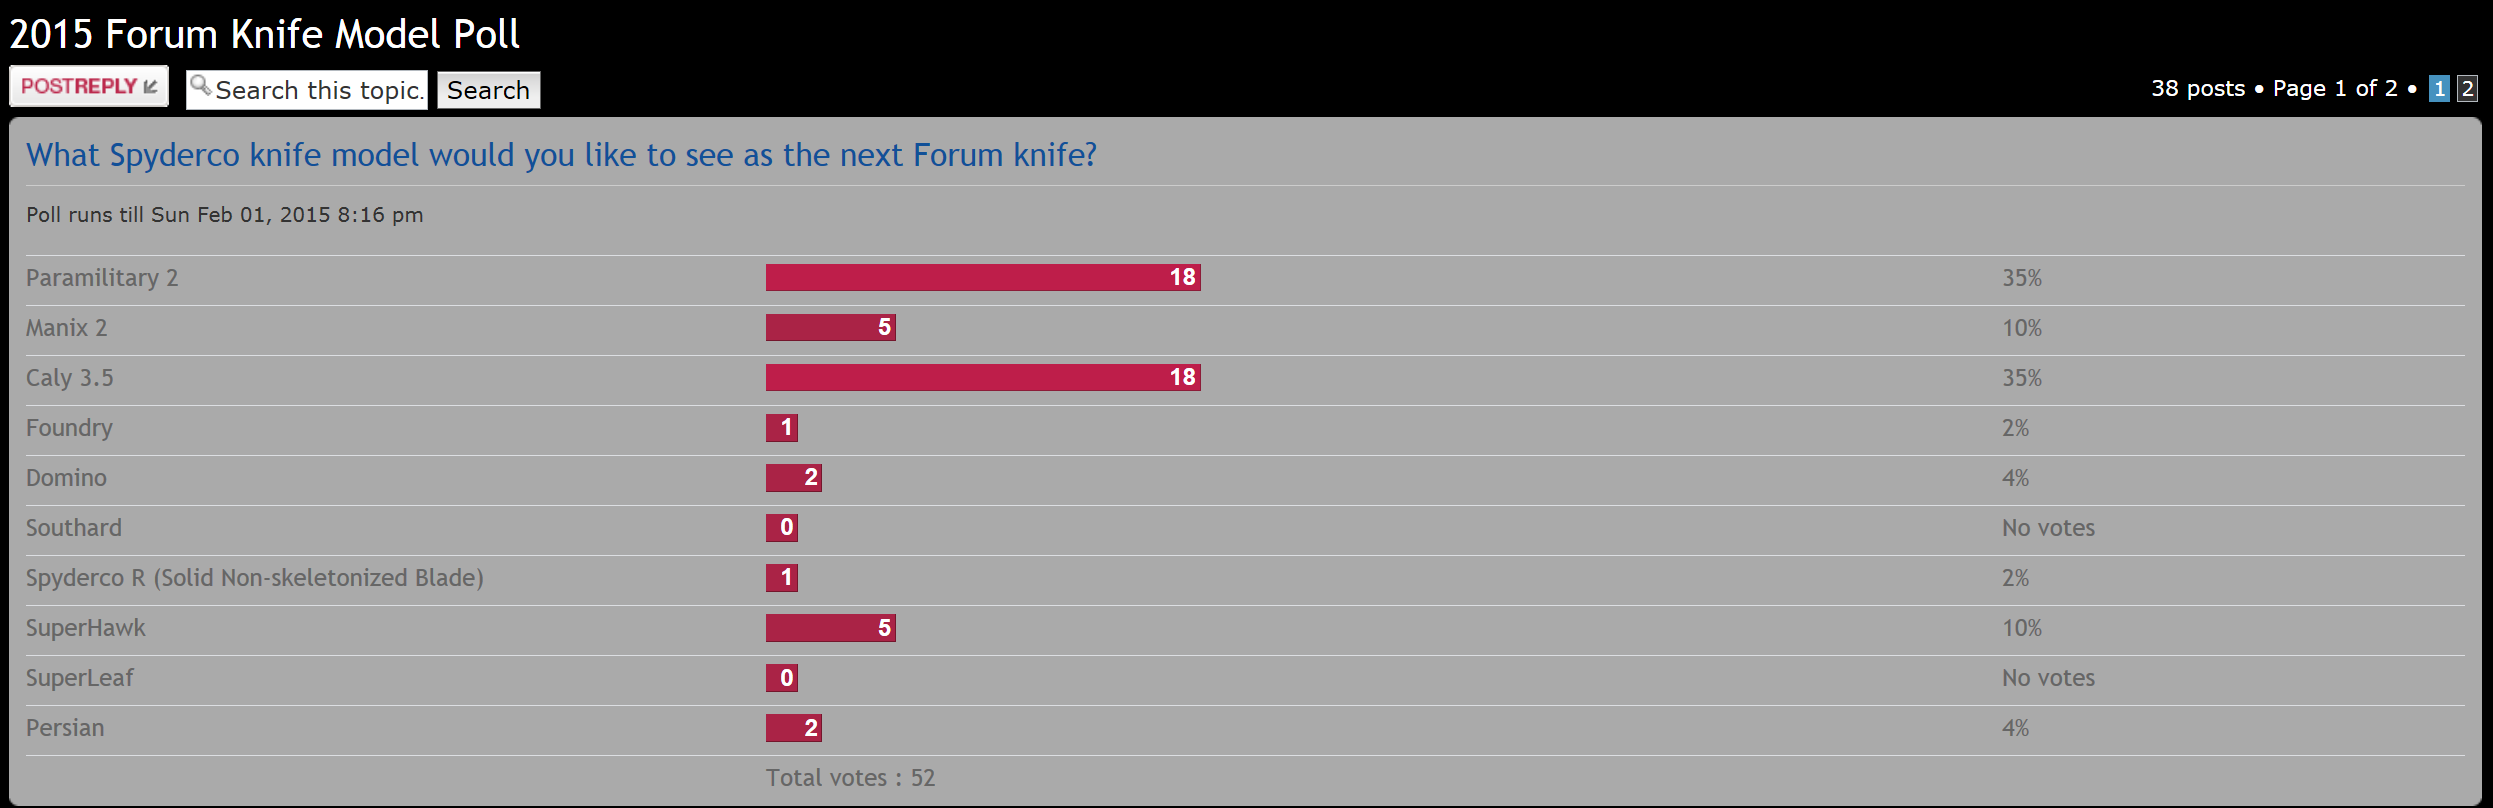Image resolution: width=2493 pixels, height=808 pixels.
Task: Click the Paramilitary 2 vote bar
Action: point(982,278)
